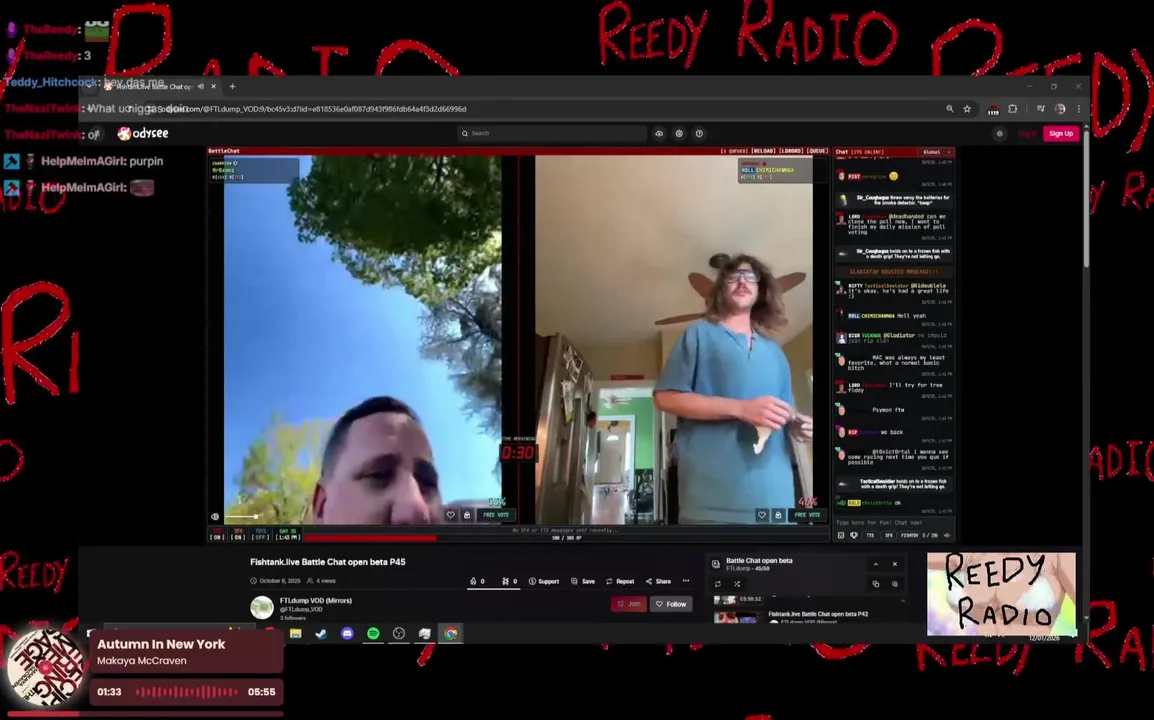Screen dimensions: 1154x720
Task: Click the Save button
Action: (x=583, y=581)
